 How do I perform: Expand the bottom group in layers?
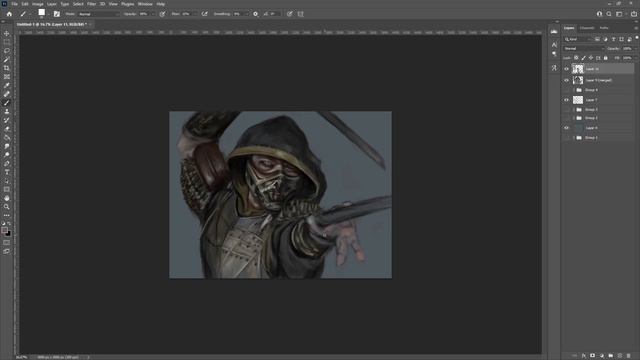(x=574, y=138)
